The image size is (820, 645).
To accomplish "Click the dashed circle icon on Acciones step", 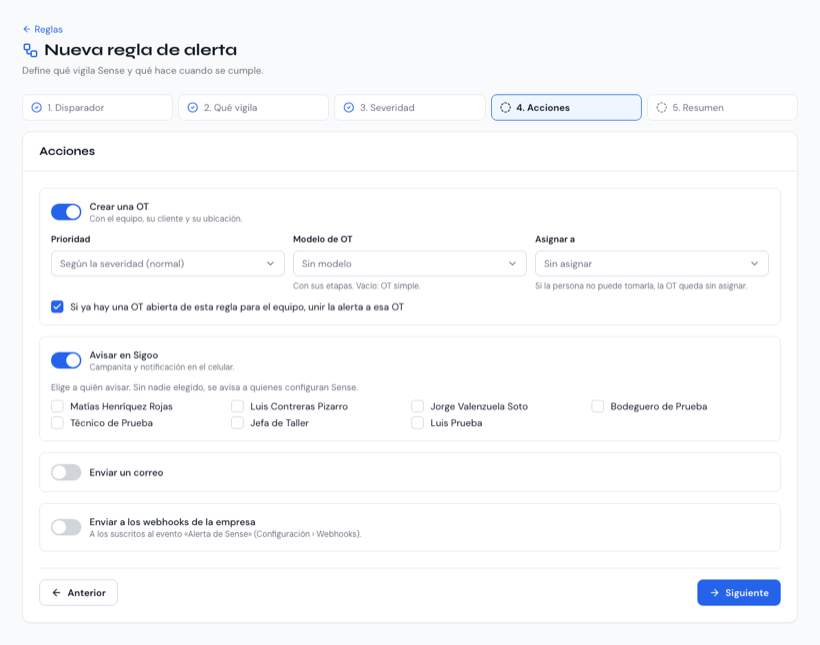I will click(x=505, y=108).
